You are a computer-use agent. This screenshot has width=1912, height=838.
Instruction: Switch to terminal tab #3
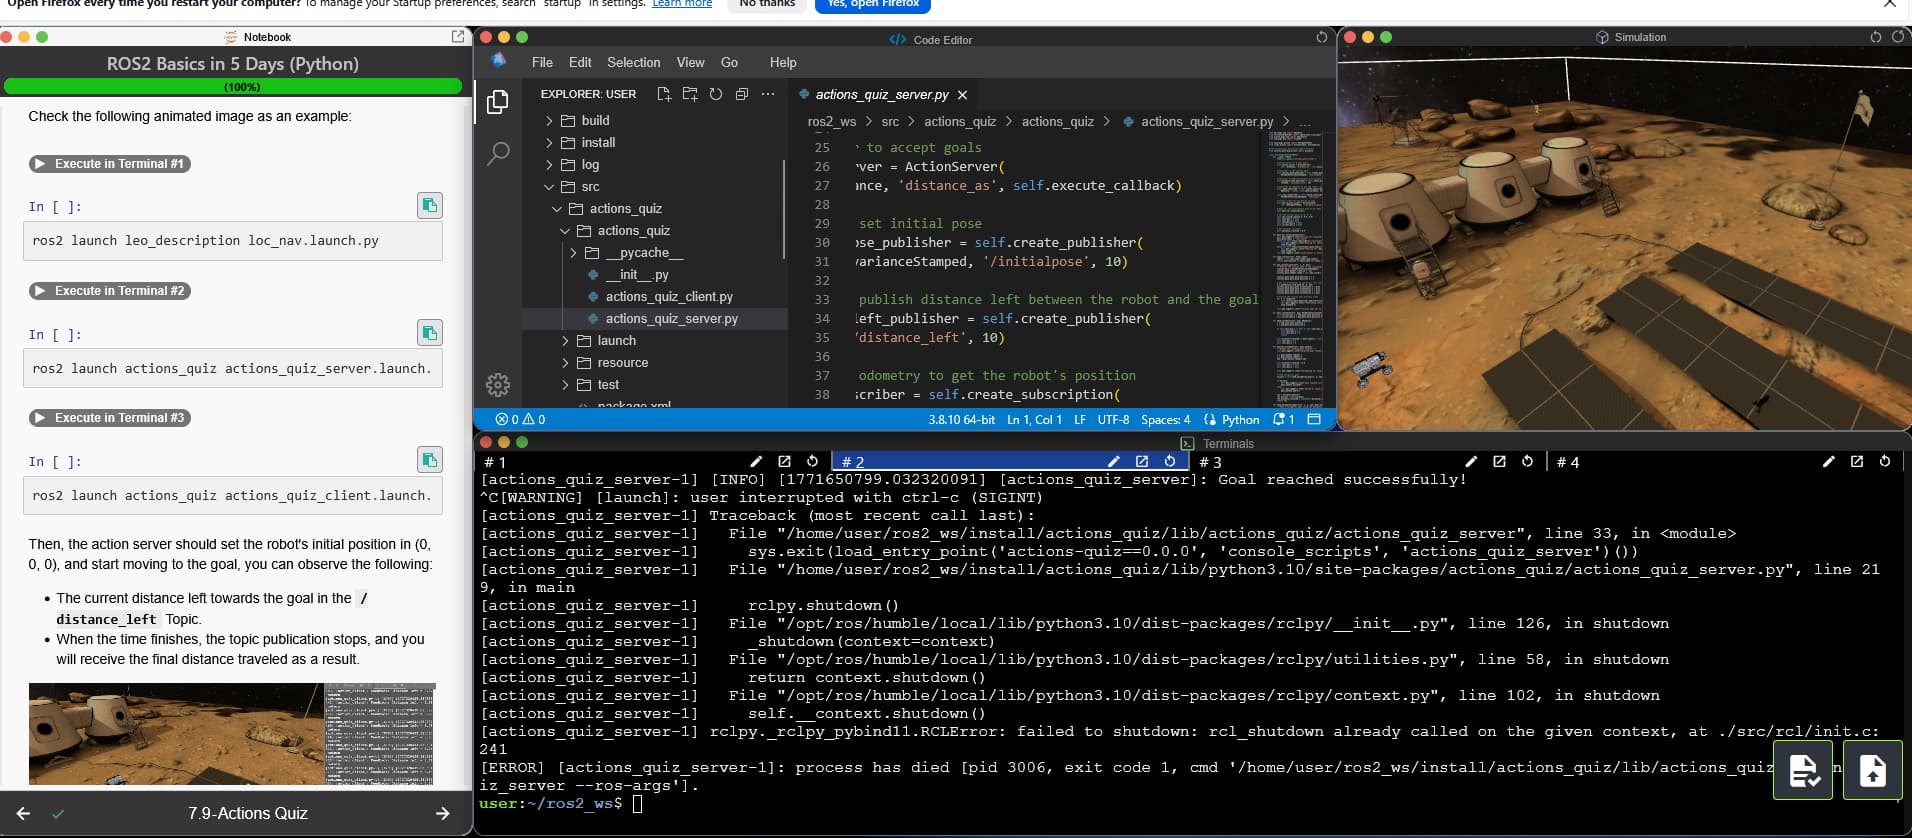1211,462
